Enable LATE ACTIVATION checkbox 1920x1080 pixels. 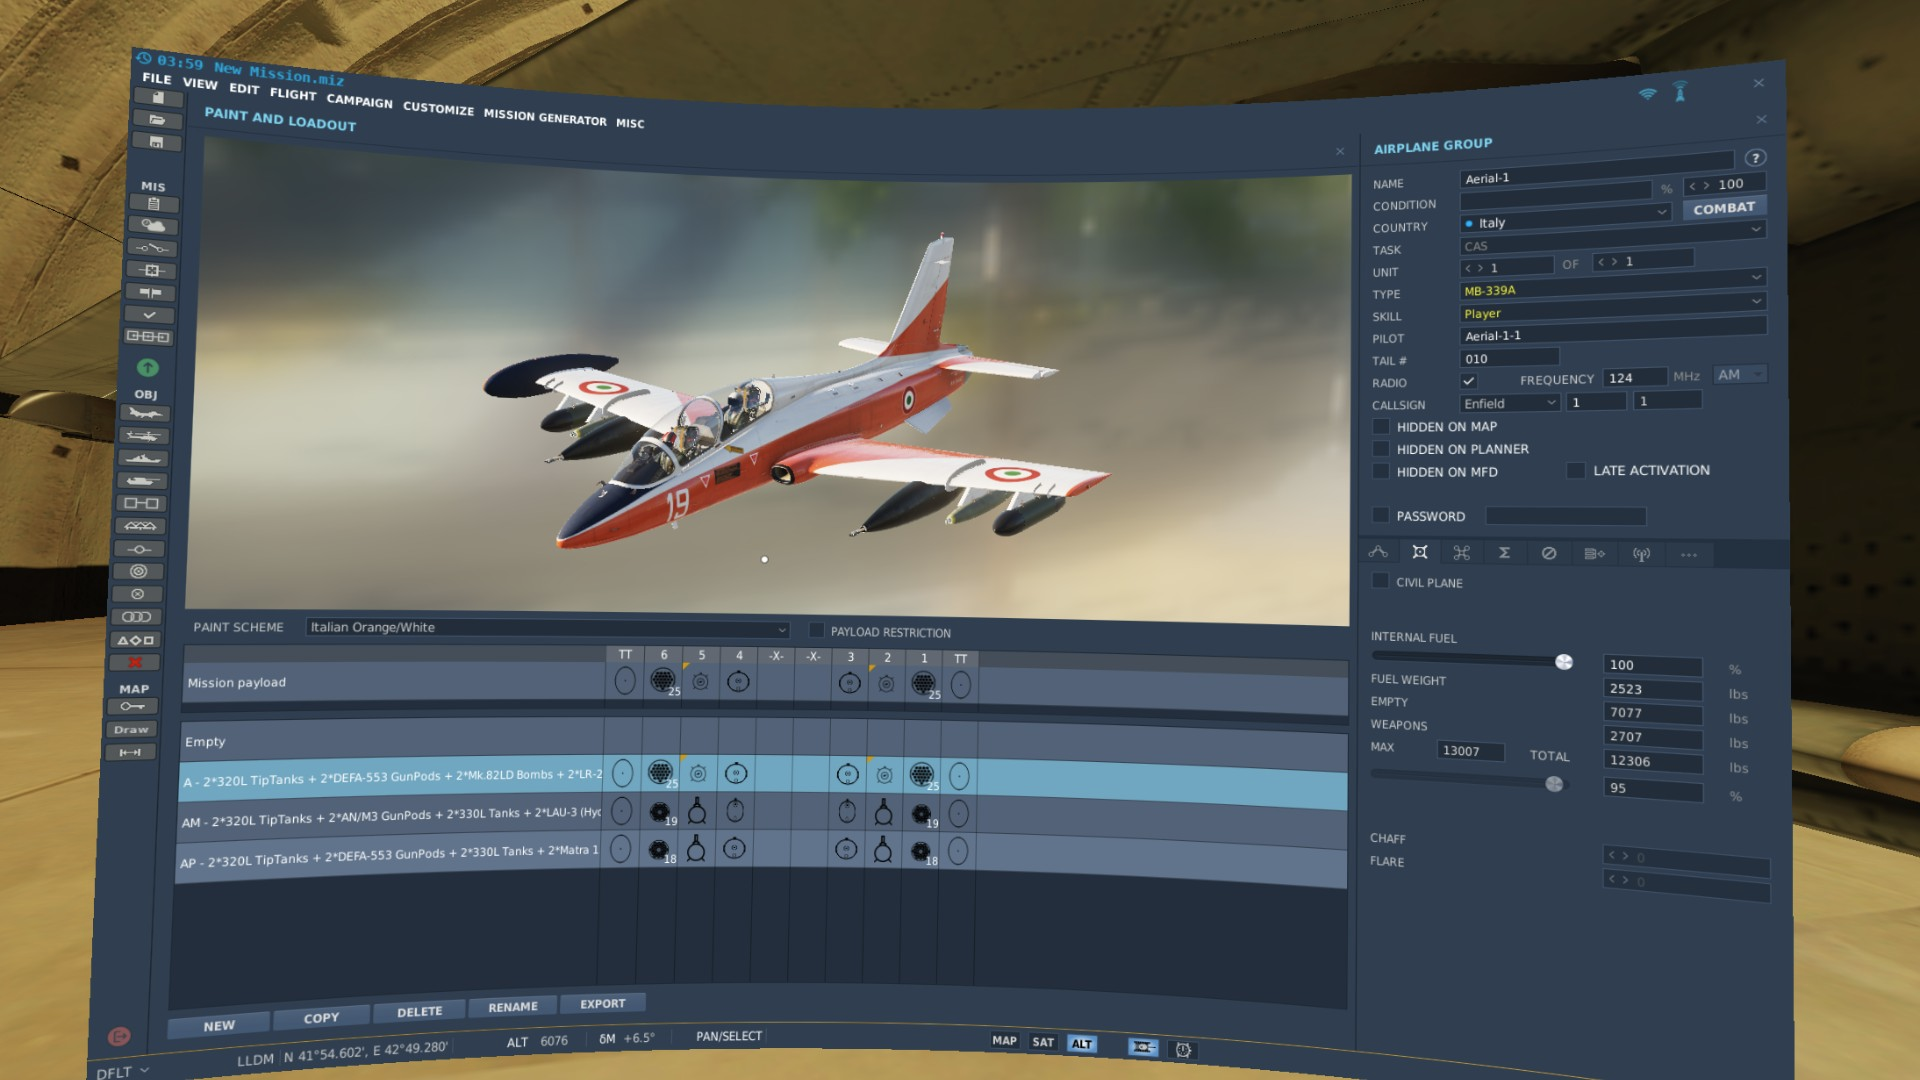[1576, 470]
